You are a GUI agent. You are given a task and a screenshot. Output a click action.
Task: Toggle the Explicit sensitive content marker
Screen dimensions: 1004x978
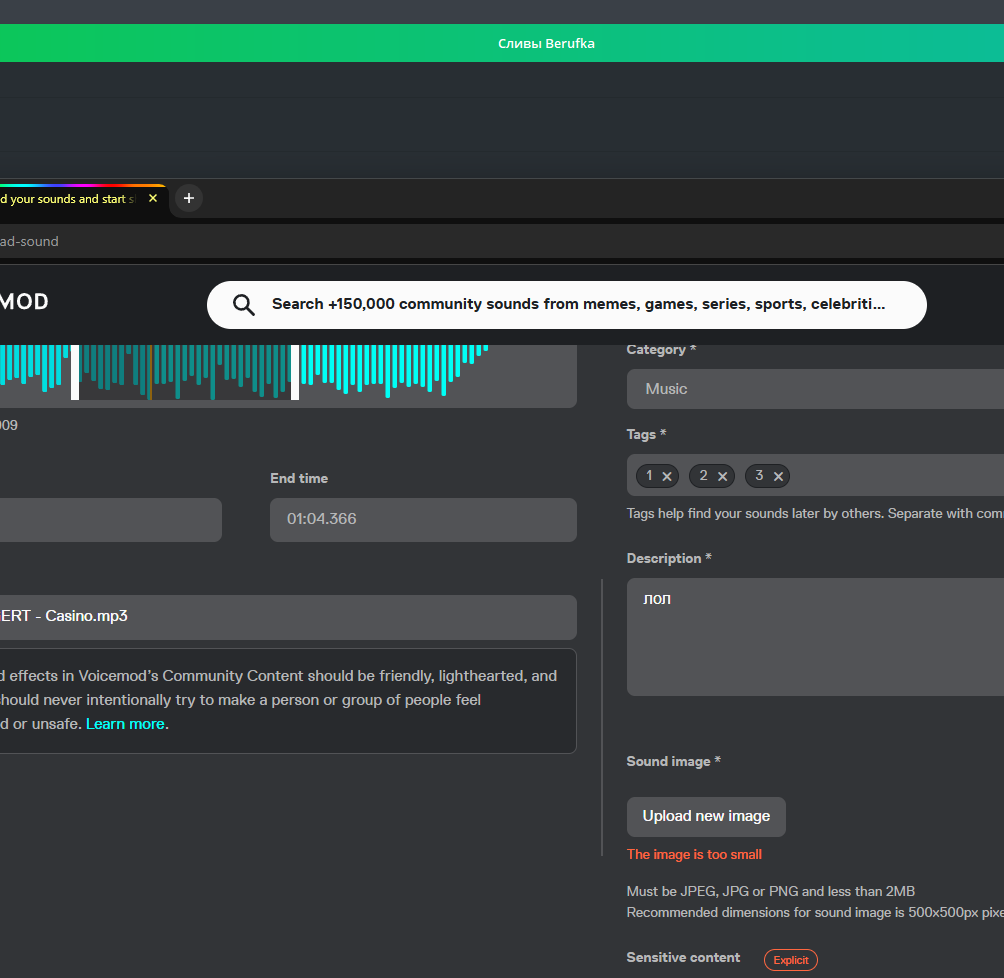click(790, 959)
